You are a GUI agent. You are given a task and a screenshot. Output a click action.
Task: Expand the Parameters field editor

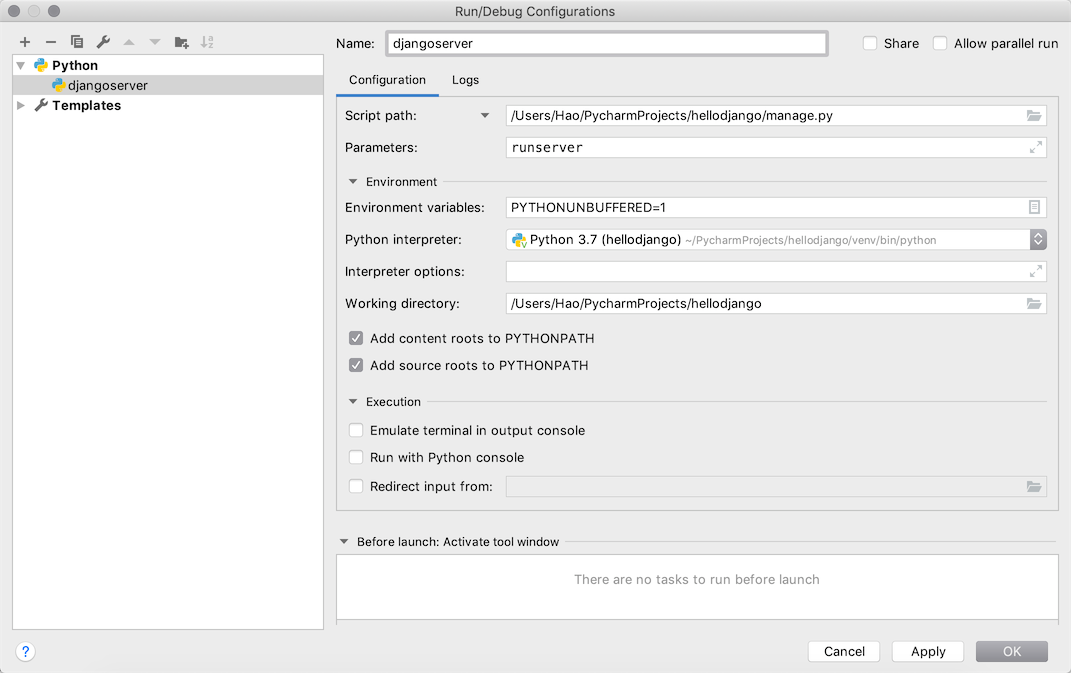click(x=1036, y=147)
